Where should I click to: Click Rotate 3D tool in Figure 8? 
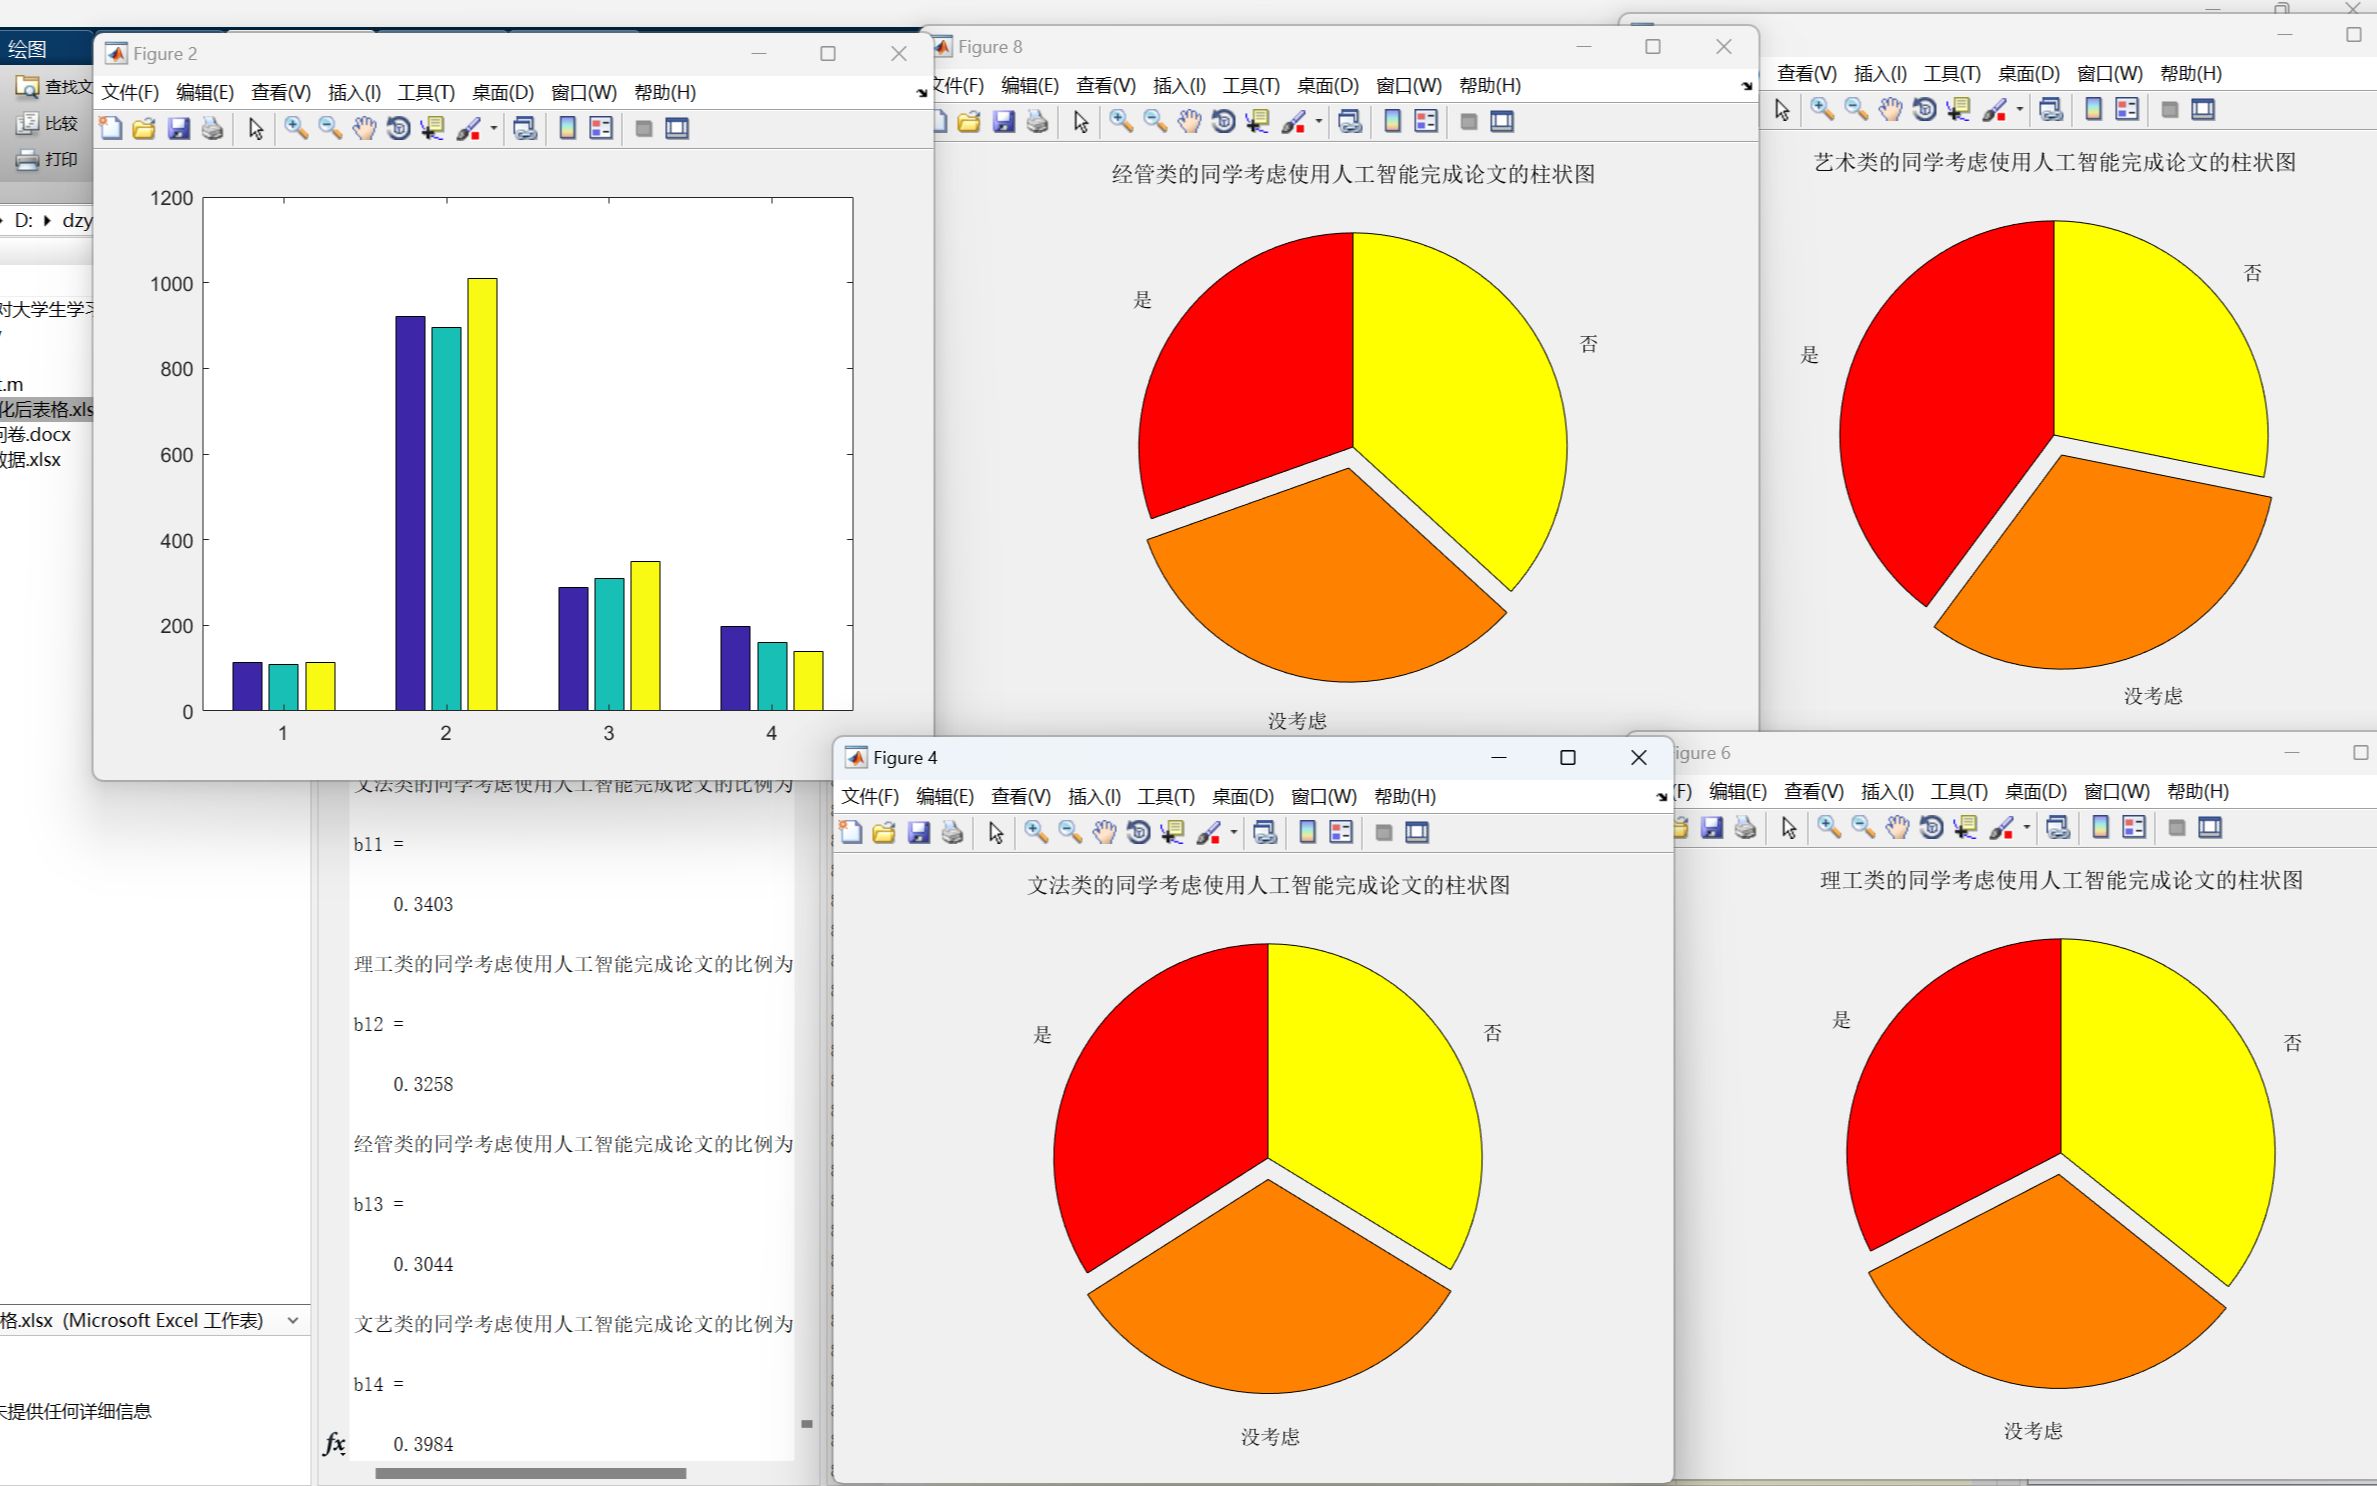[x=1223, y=122]
